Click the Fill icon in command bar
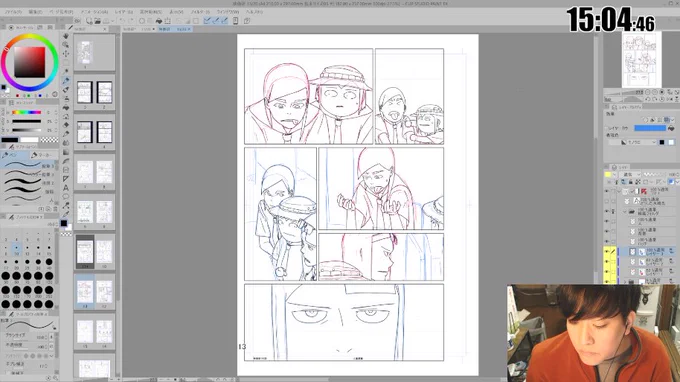Viewport: 680px width, 382px height. [159, 20]
